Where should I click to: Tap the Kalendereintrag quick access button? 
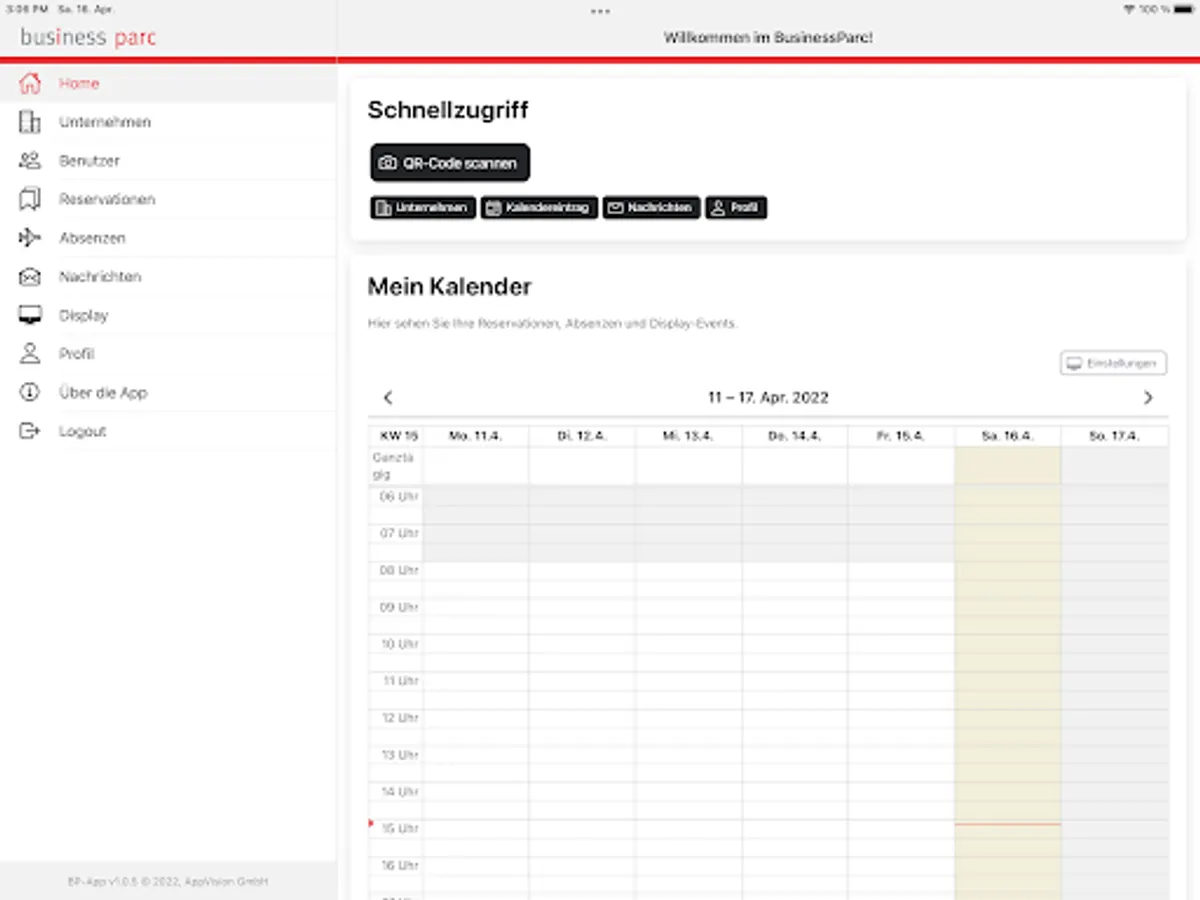click(x=539, y=208)
